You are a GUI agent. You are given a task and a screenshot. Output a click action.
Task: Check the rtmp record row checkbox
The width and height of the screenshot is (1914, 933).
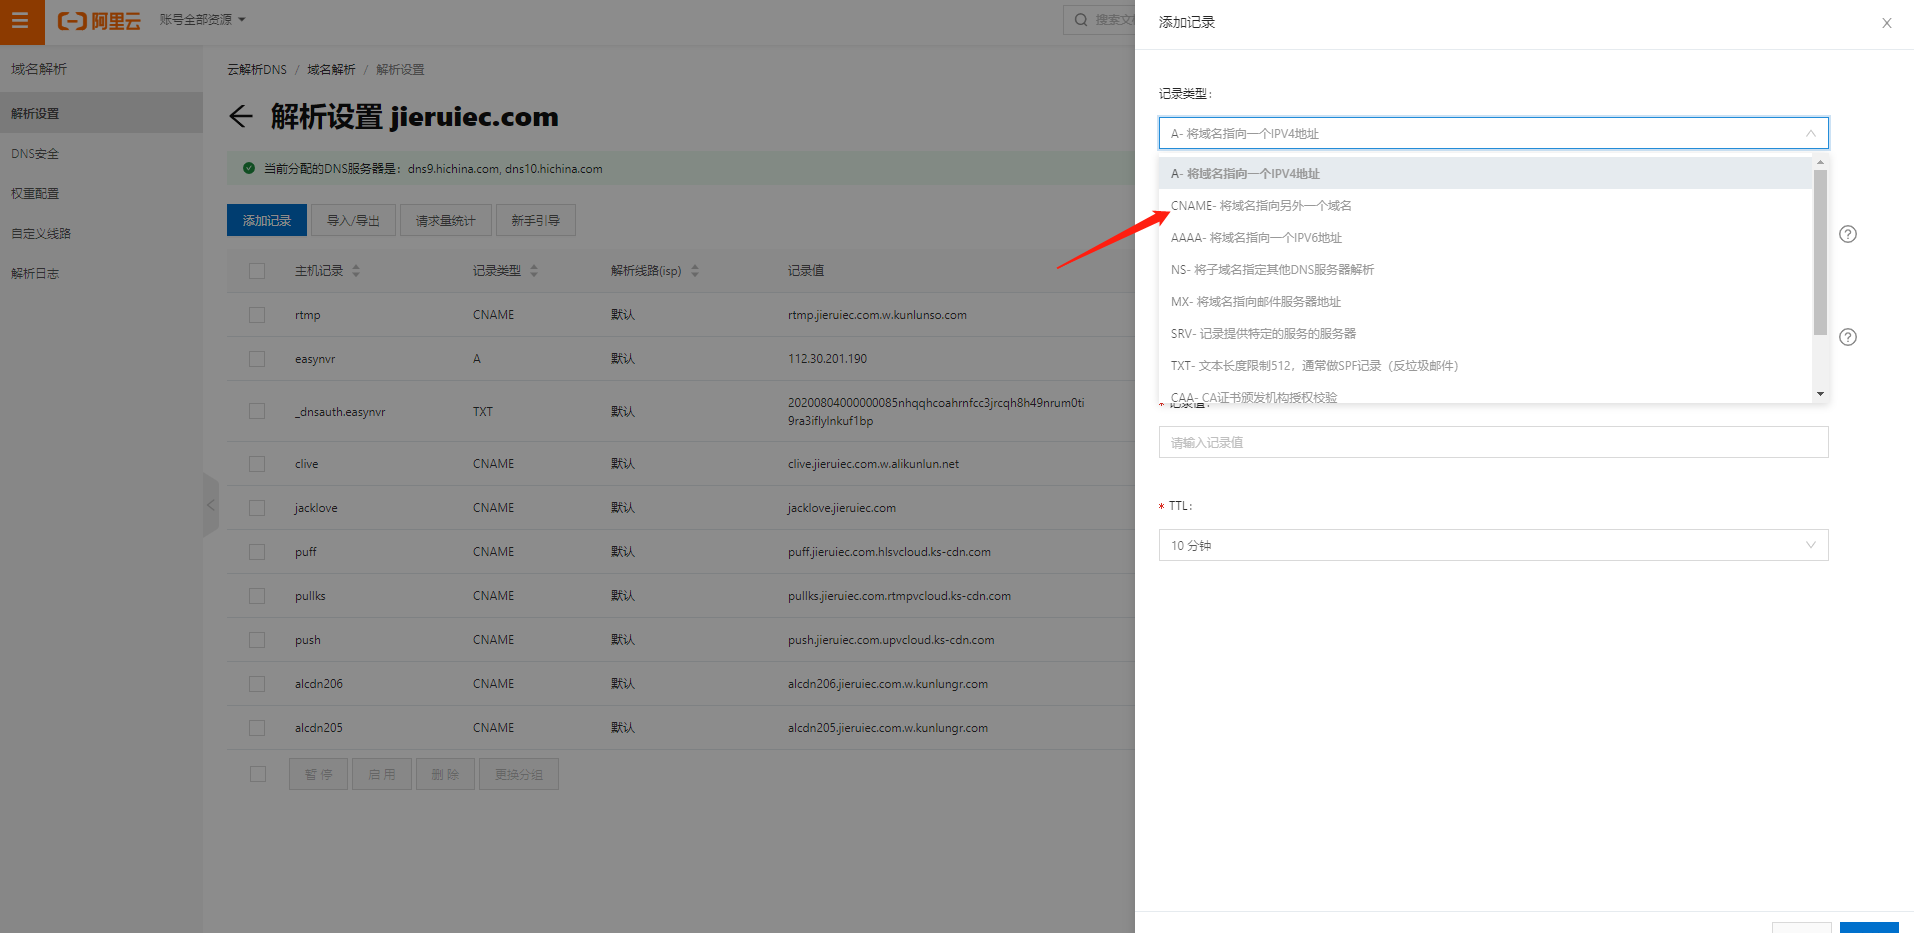coord(257,315)
